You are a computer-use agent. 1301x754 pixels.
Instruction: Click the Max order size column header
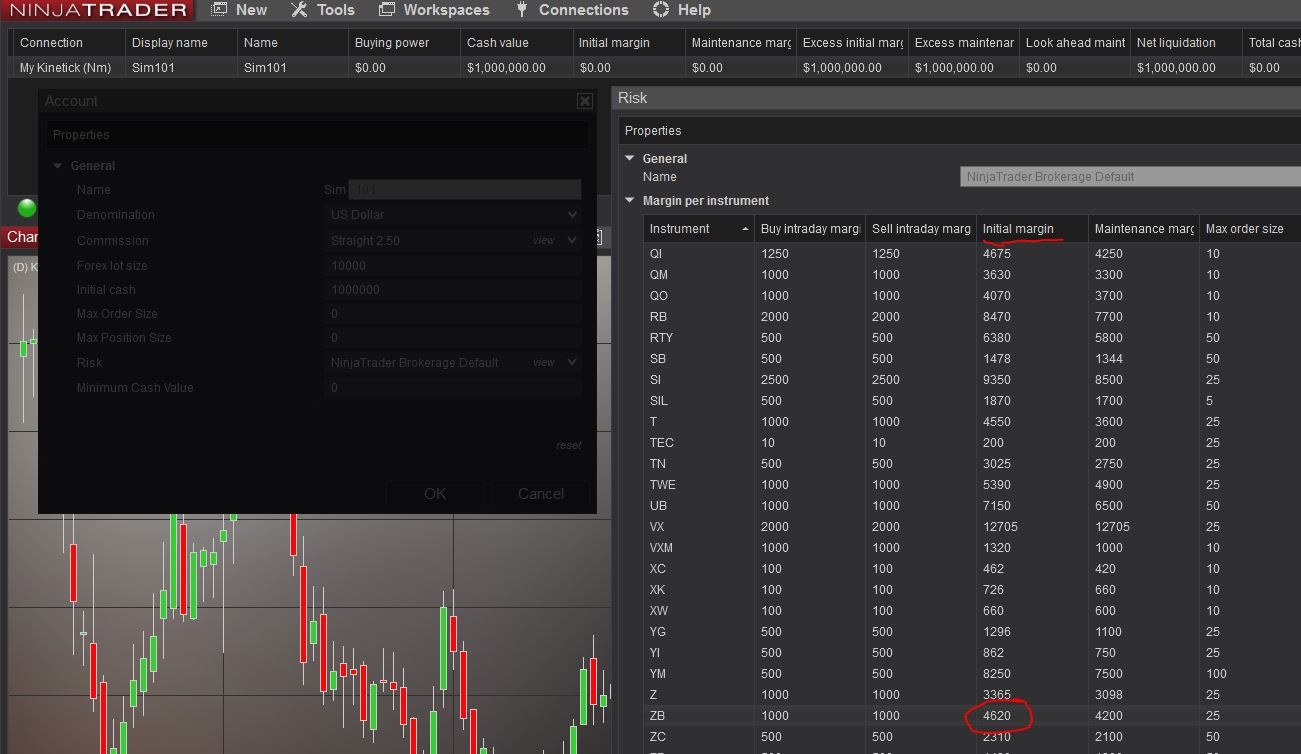tap(1250, 229)
